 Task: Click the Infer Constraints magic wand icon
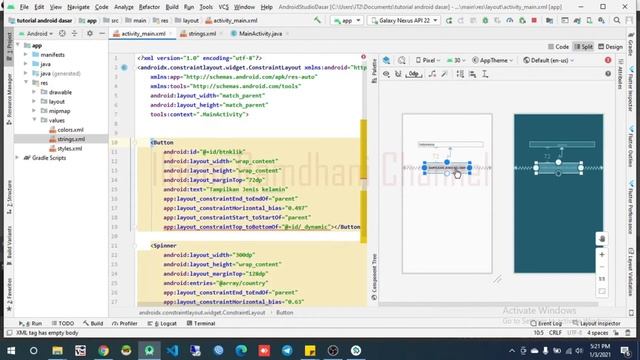tap(444, 74)
